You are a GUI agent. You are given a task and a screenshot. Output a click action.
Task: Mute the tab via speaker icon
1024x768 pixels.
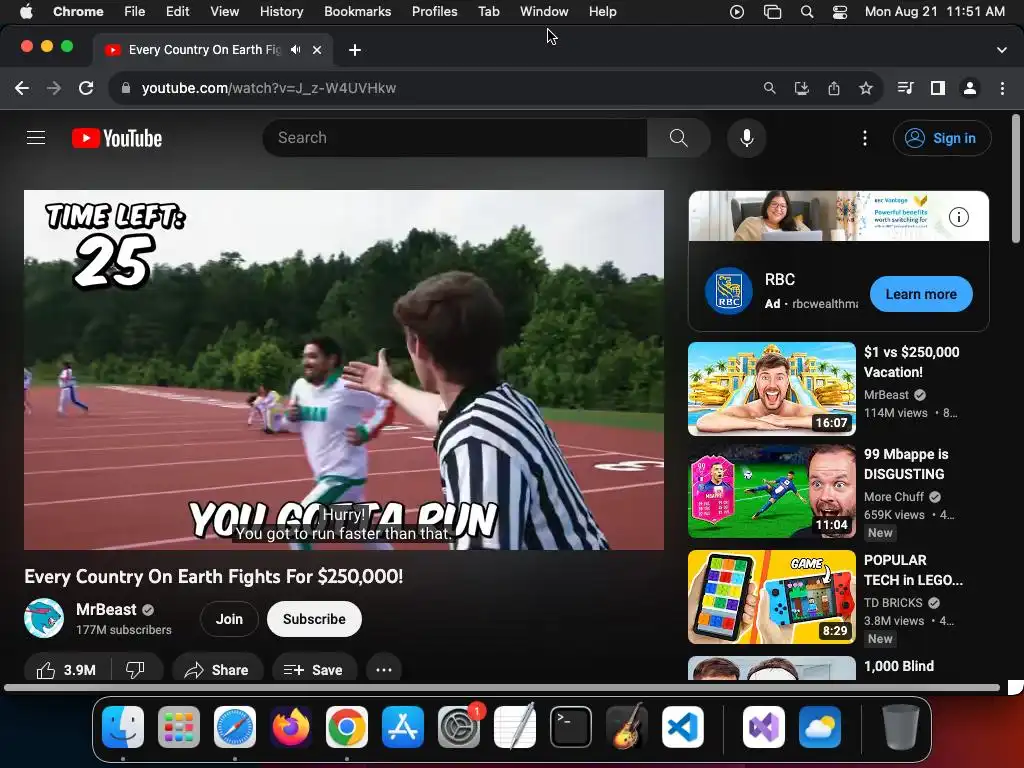296,50
